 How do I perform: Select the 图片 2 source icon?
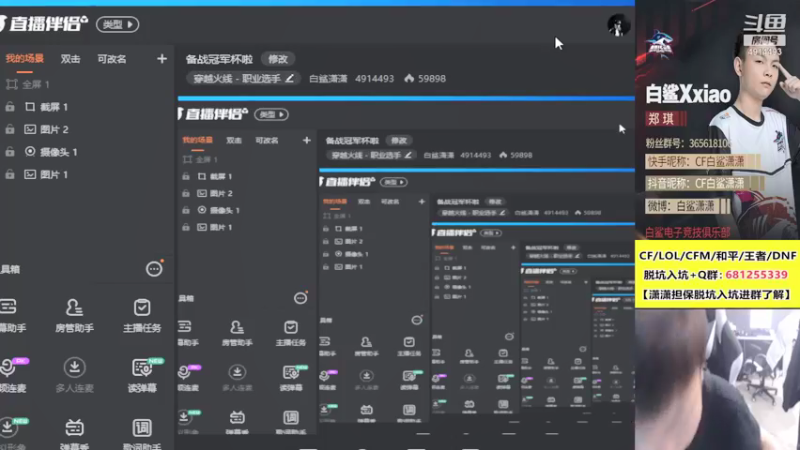(x=30, y=130)
